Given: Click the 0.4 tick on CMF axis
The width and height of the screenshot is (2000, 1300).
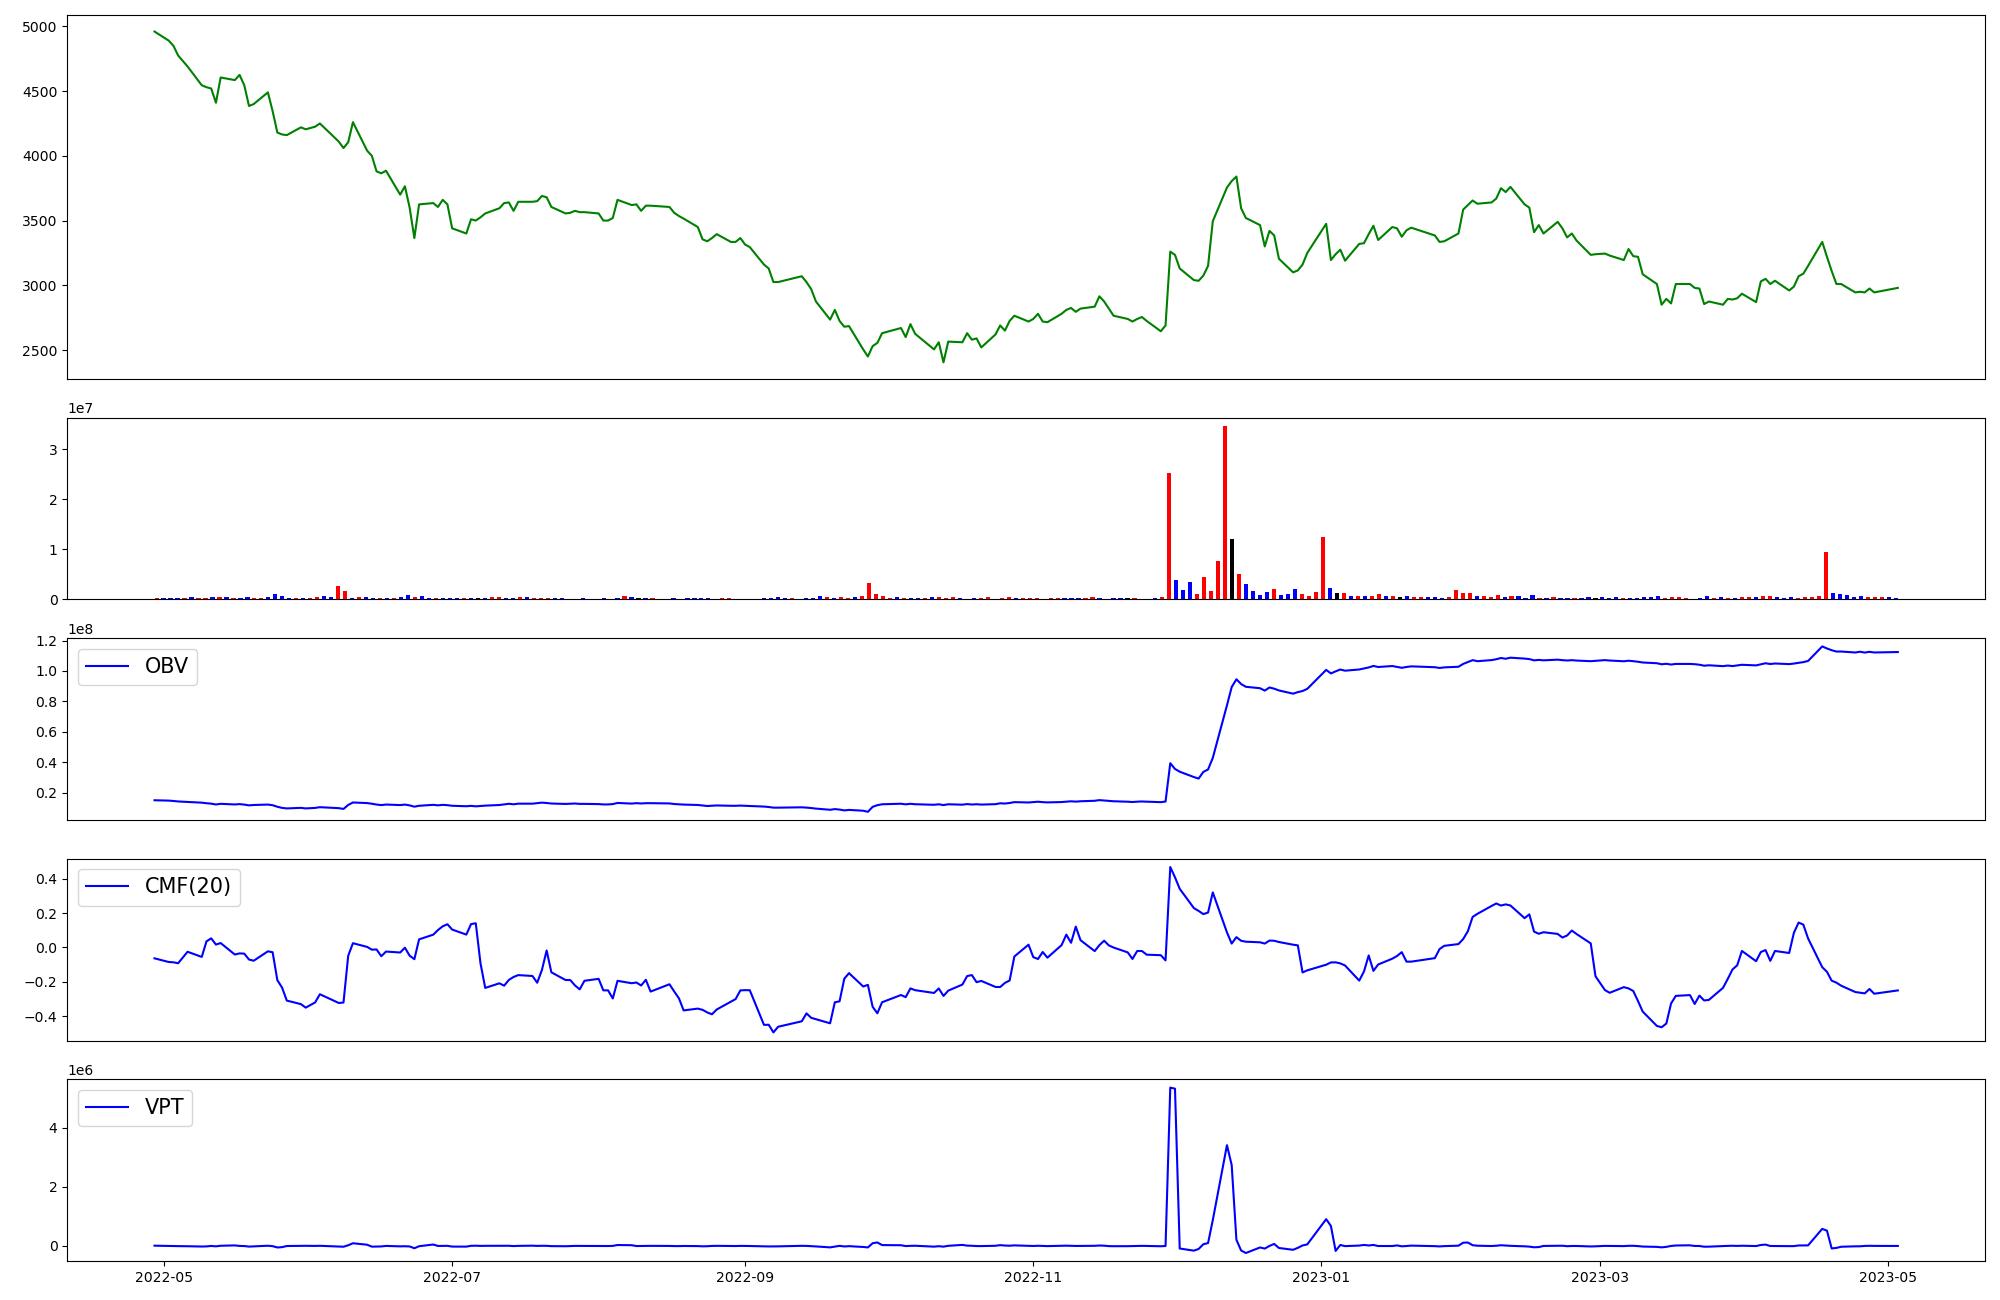Looking at the screenshot, I should [47, 879].
